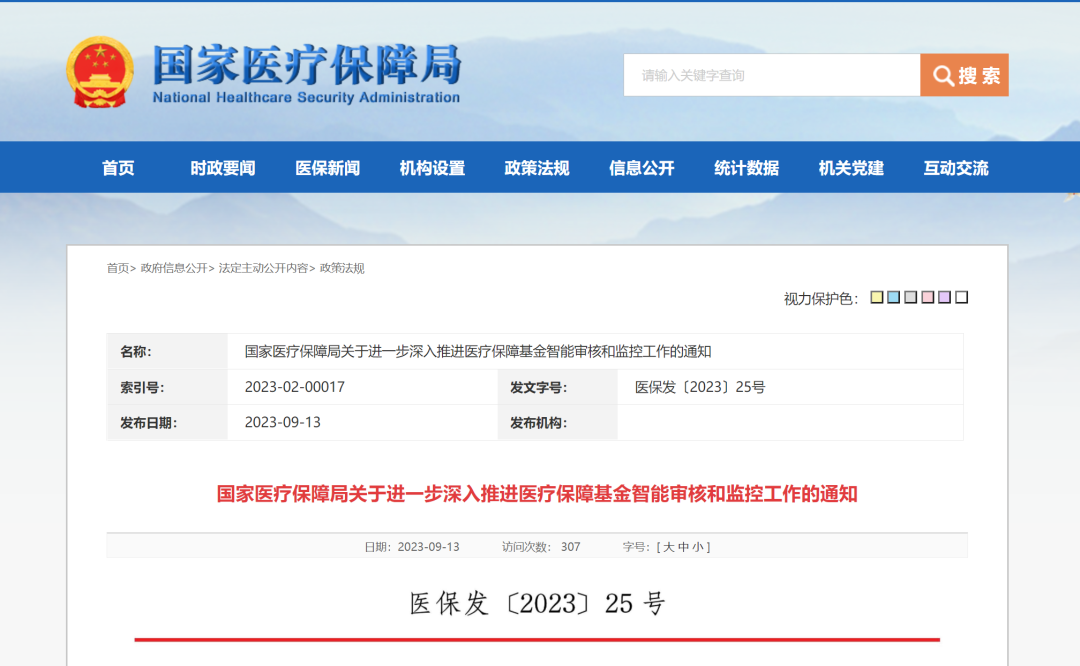This screenshot has height=666, width=1080.
Task: Open 统计数据 from the navigation bar
Action: (747, 168)
